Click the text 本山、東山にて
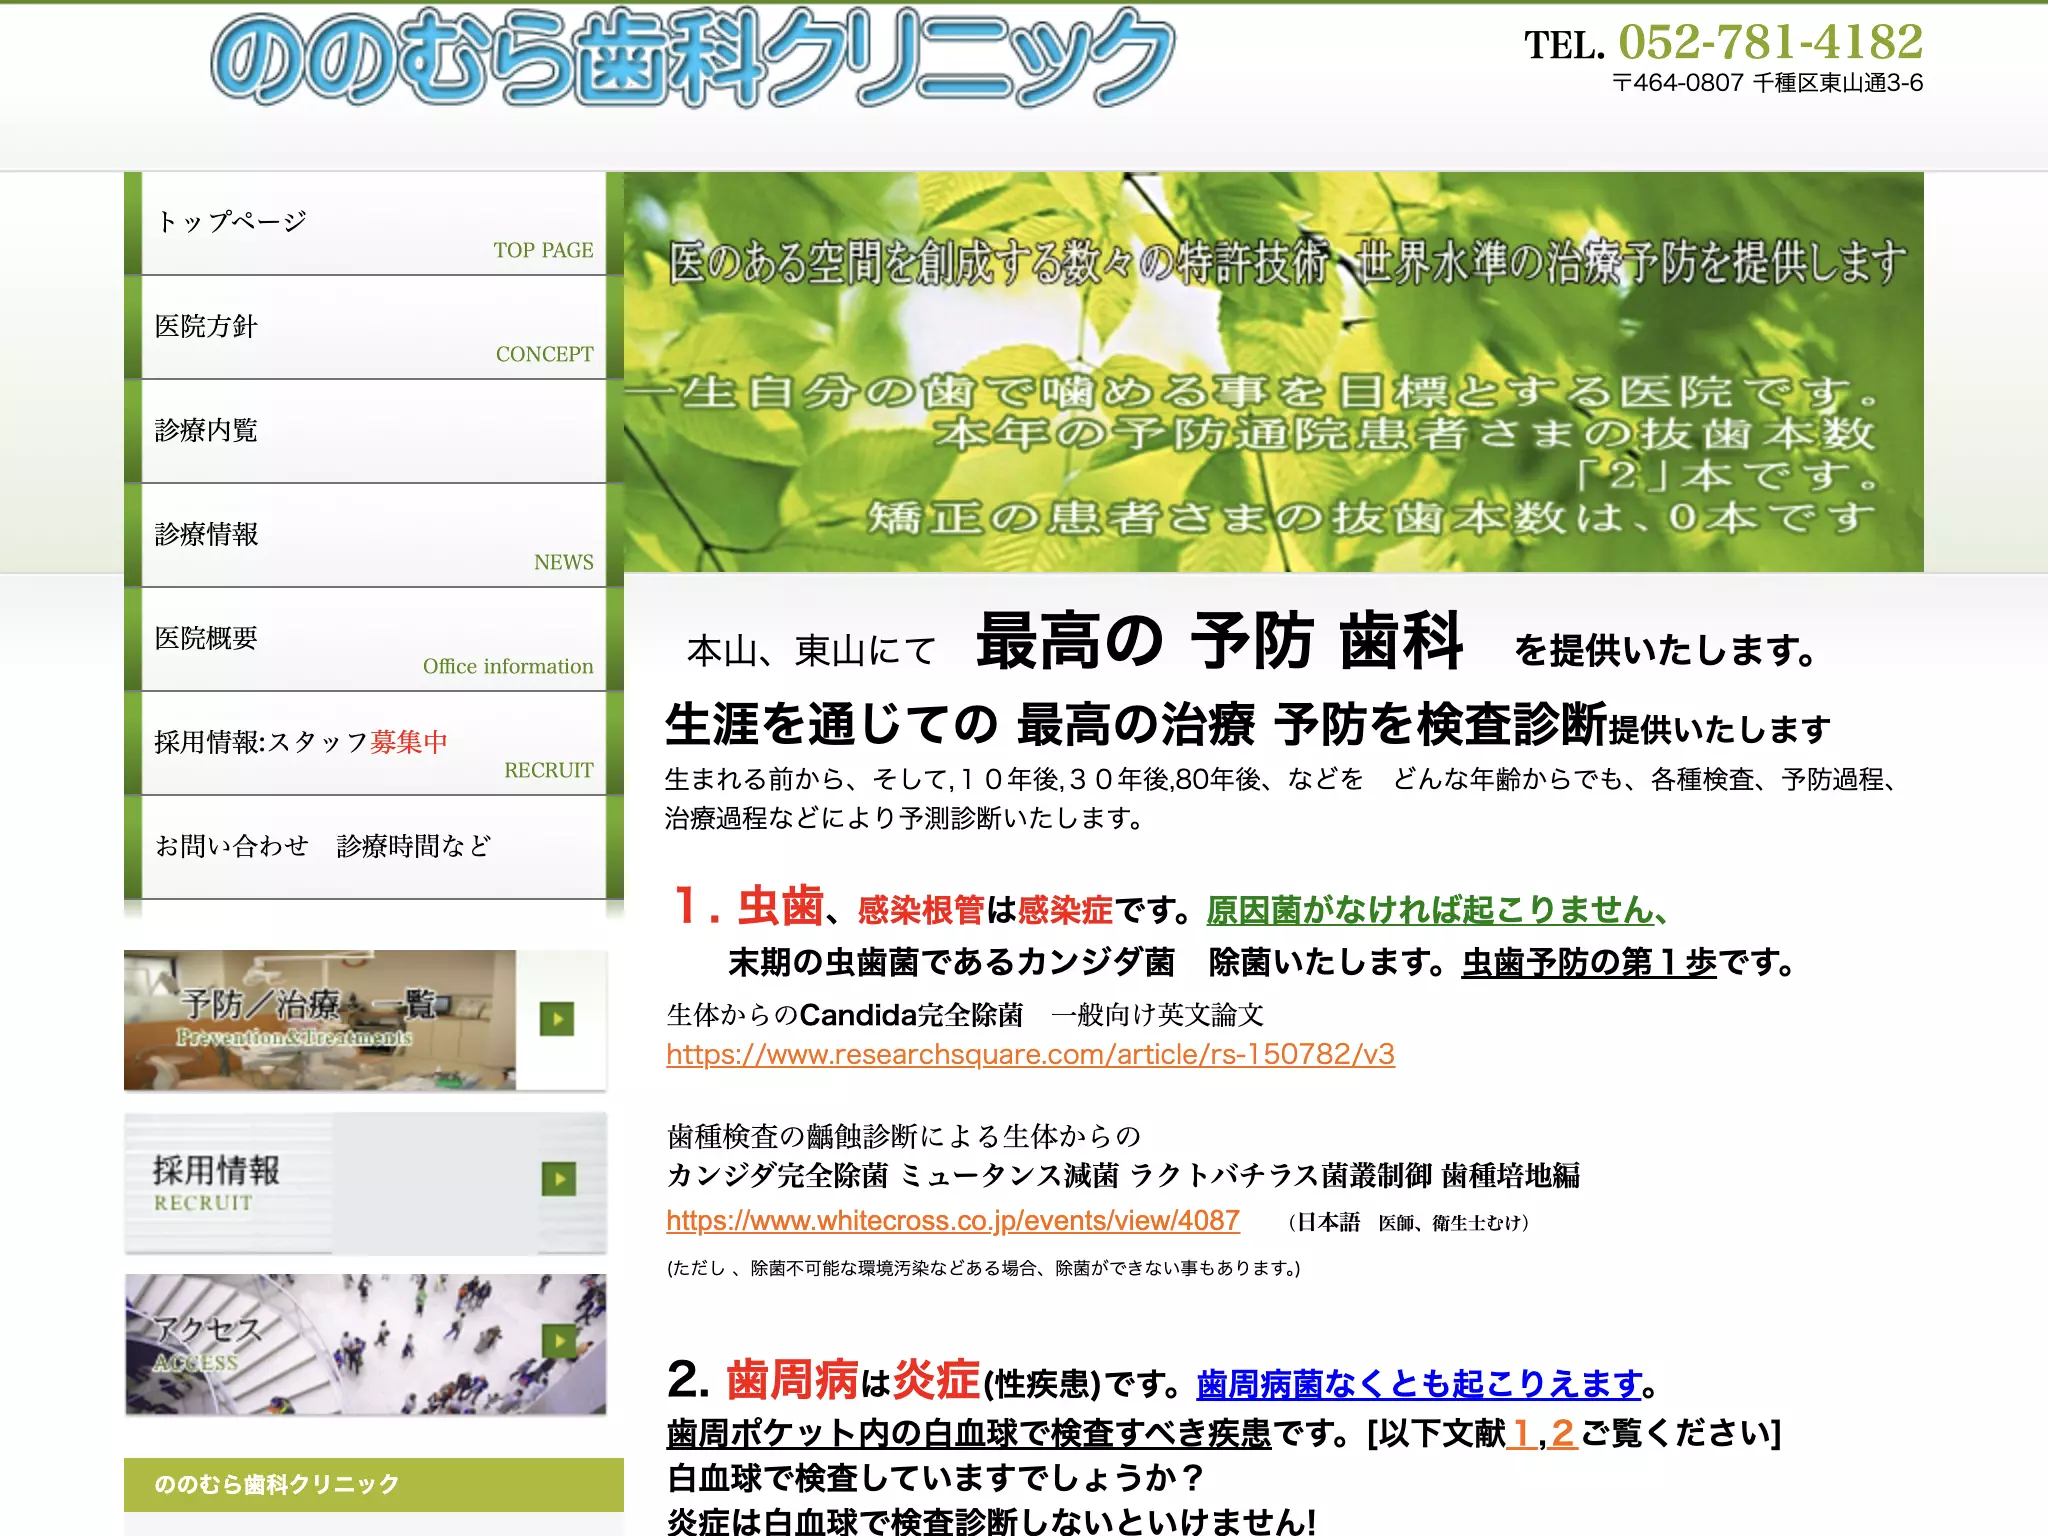This screenshot has height=1536, width=2048. click(x=811, y=651)
